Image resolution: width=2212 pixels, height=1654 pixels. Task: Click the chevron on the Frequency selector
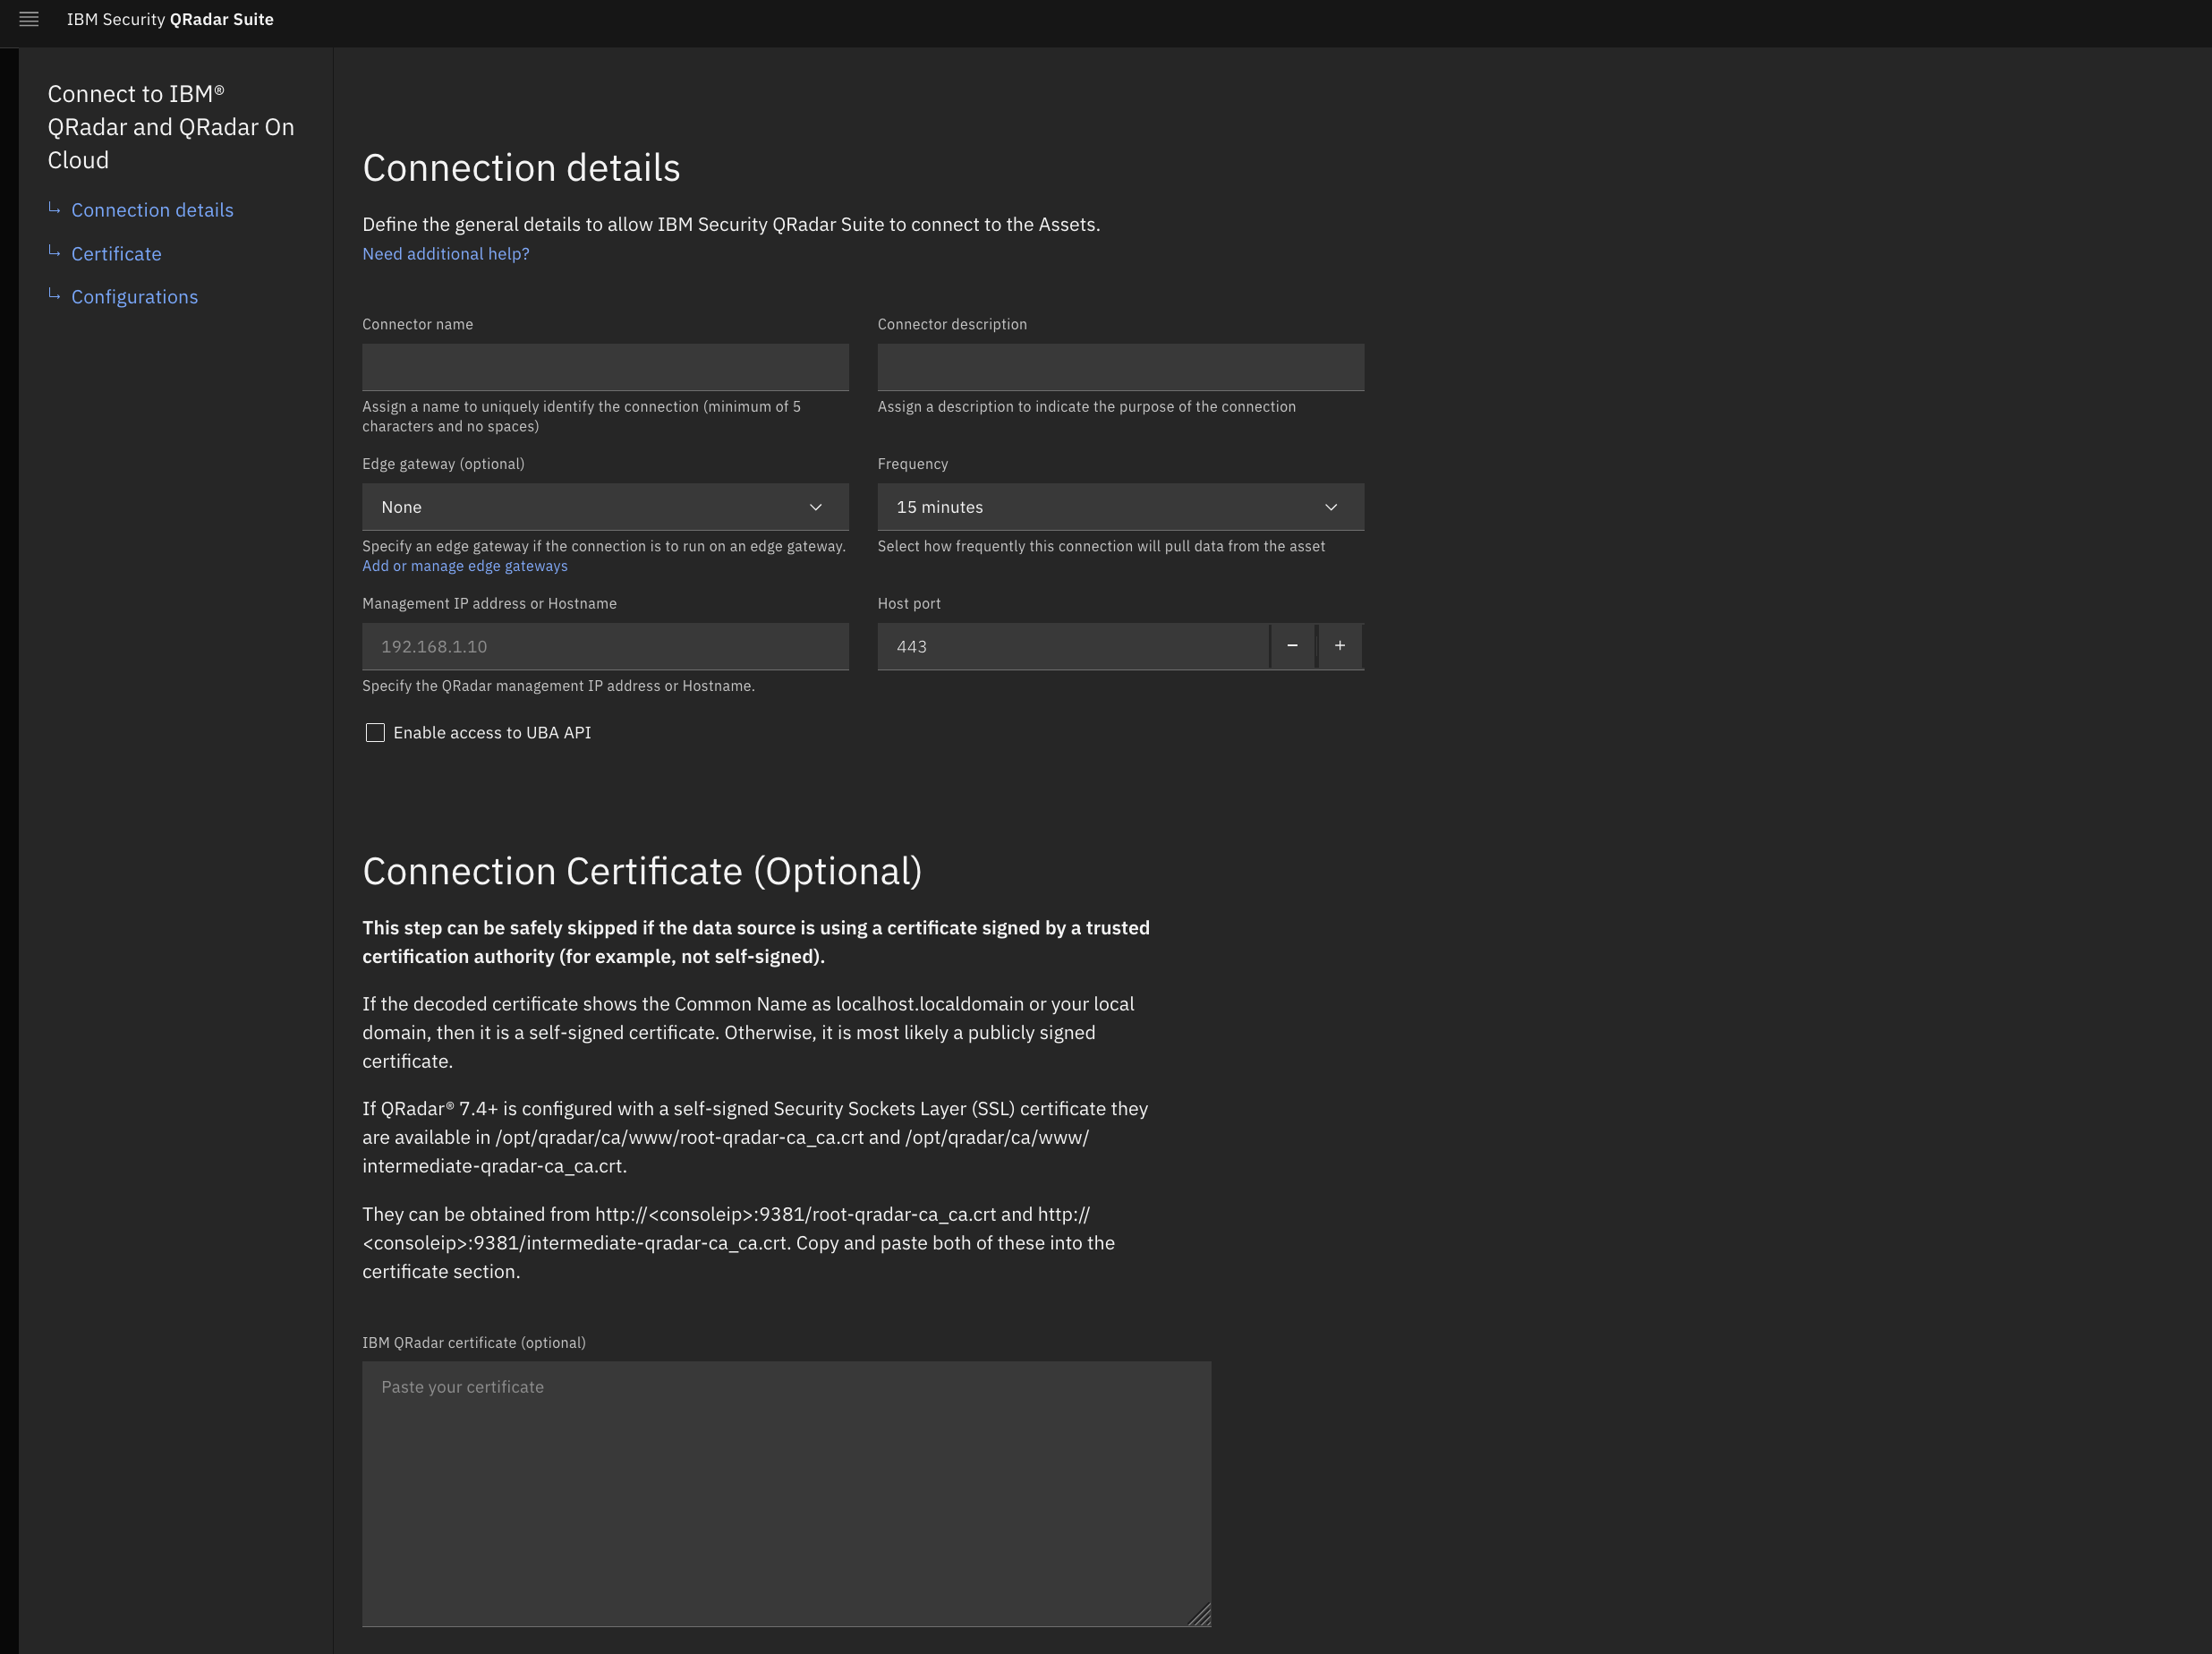click(1331, 507)
